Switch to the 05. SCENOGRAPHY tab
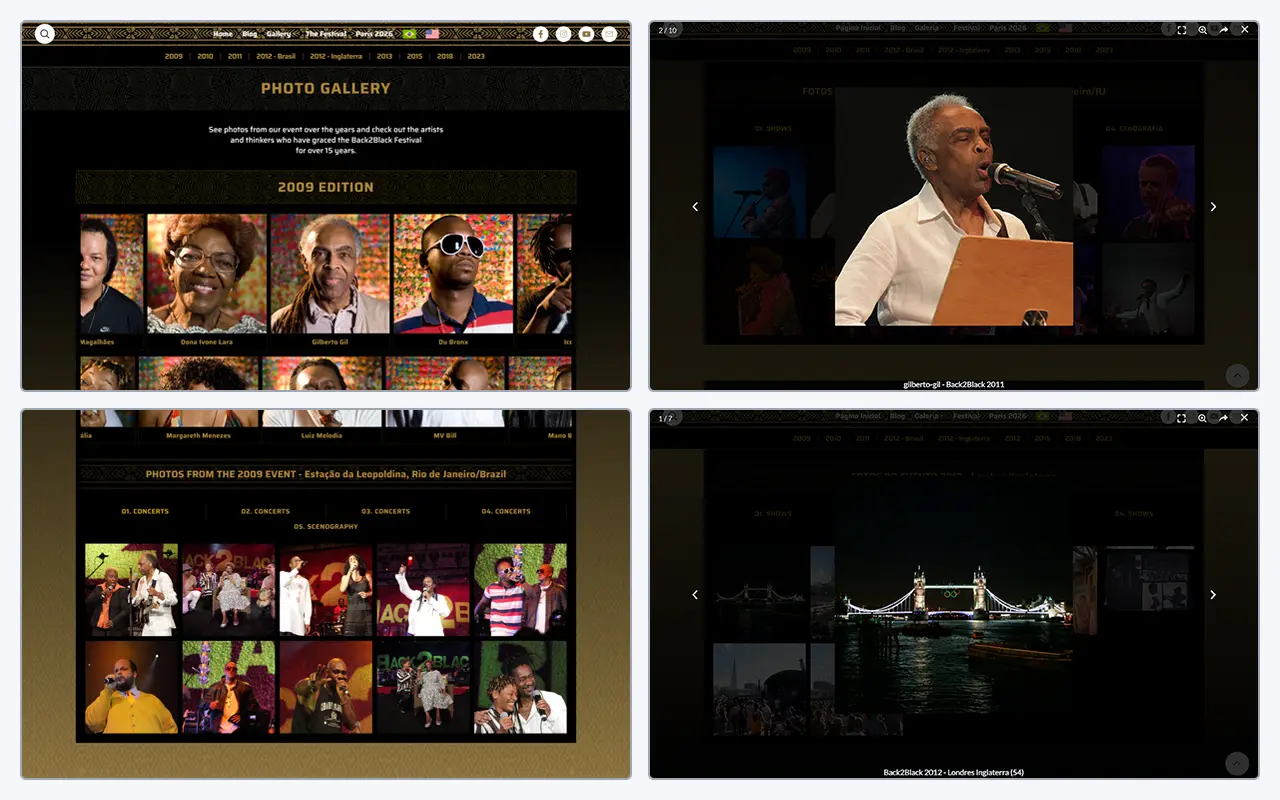The width and height of the screenshot is (1280, 800). [x=326, y=526]
